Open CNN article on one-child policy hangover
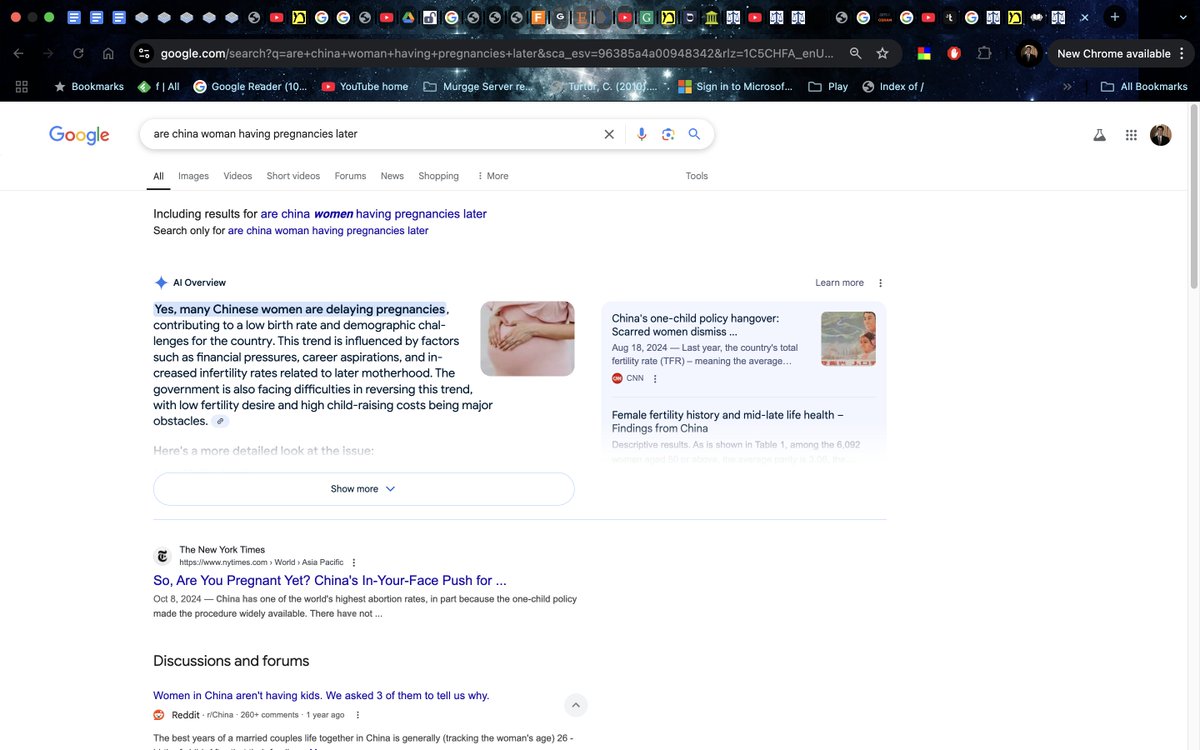Viewport: 1200px width, 750px height. [695, 325]
